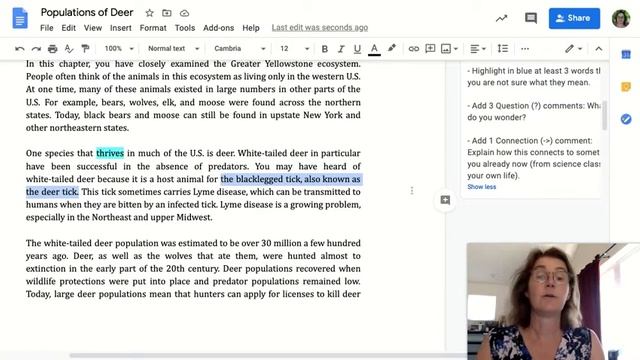
Task: Click the Print icon
Action: point(52,49)
